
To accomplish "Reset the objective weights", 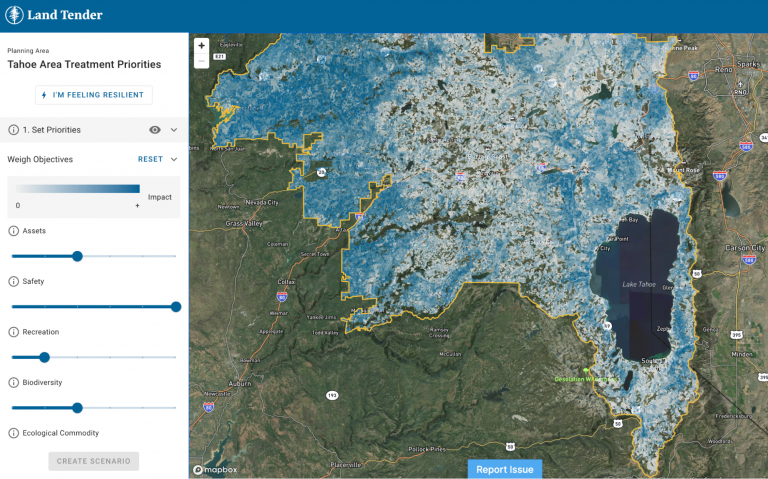I will tap(150, 159).
